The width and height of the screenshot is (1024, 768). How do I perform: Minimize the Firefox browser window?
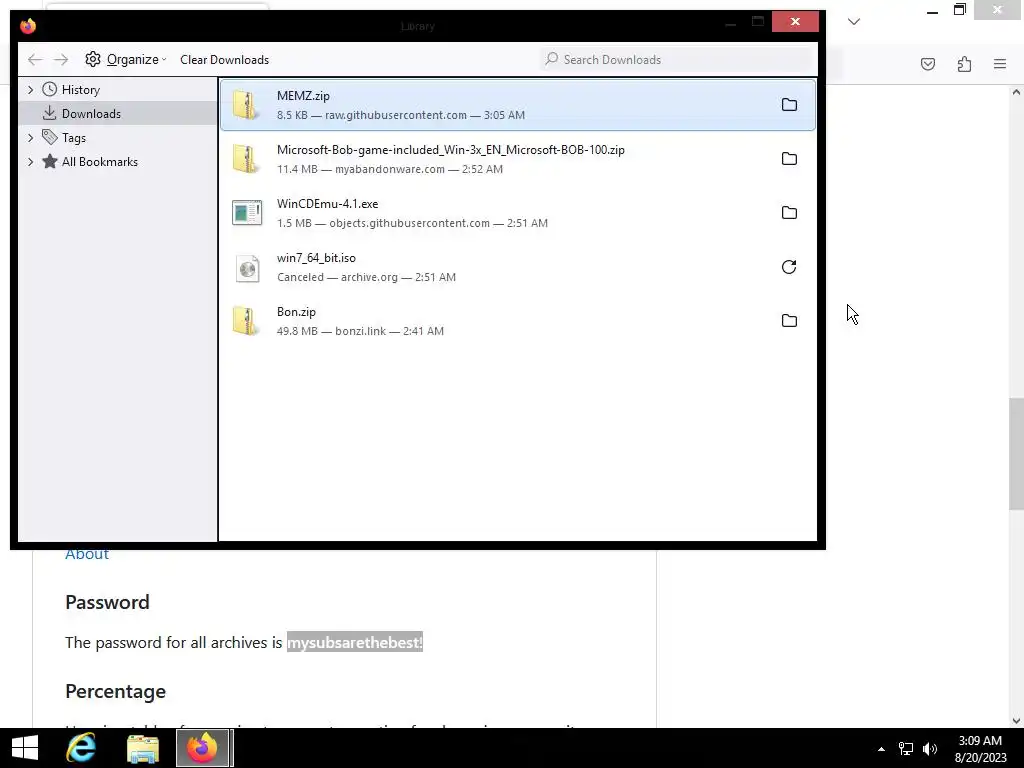pos(932,11)
